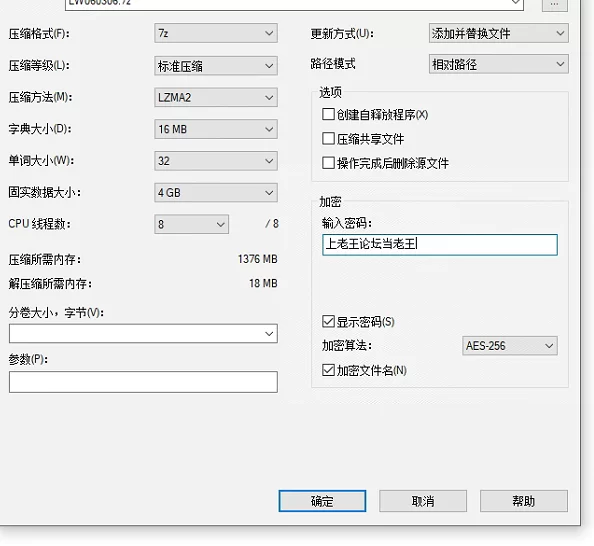Click the 输入密码 text field
Image resolution: width=594 pixels, height=546 pixels.
point(440,245)
